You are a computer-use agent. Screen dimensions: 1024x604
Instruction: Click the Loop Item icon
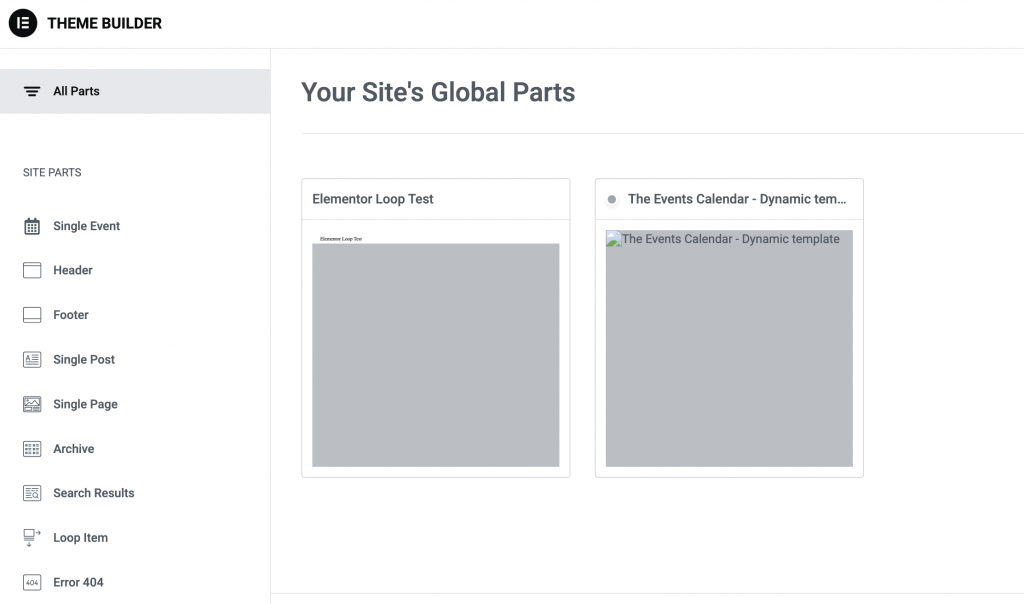coord(32,538)
